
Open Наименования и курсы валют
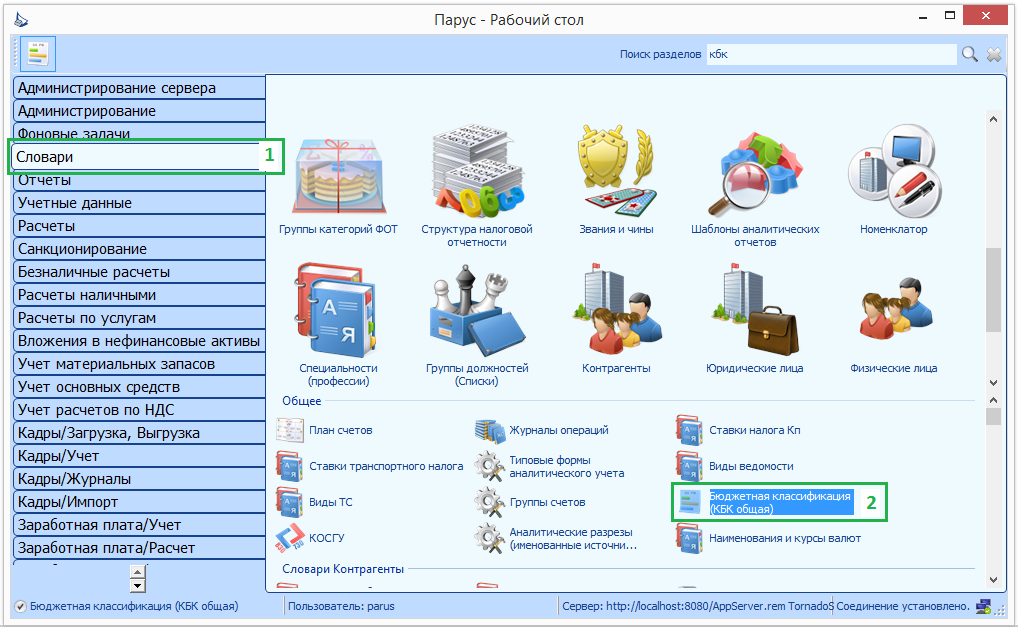(x=769, y=538)
